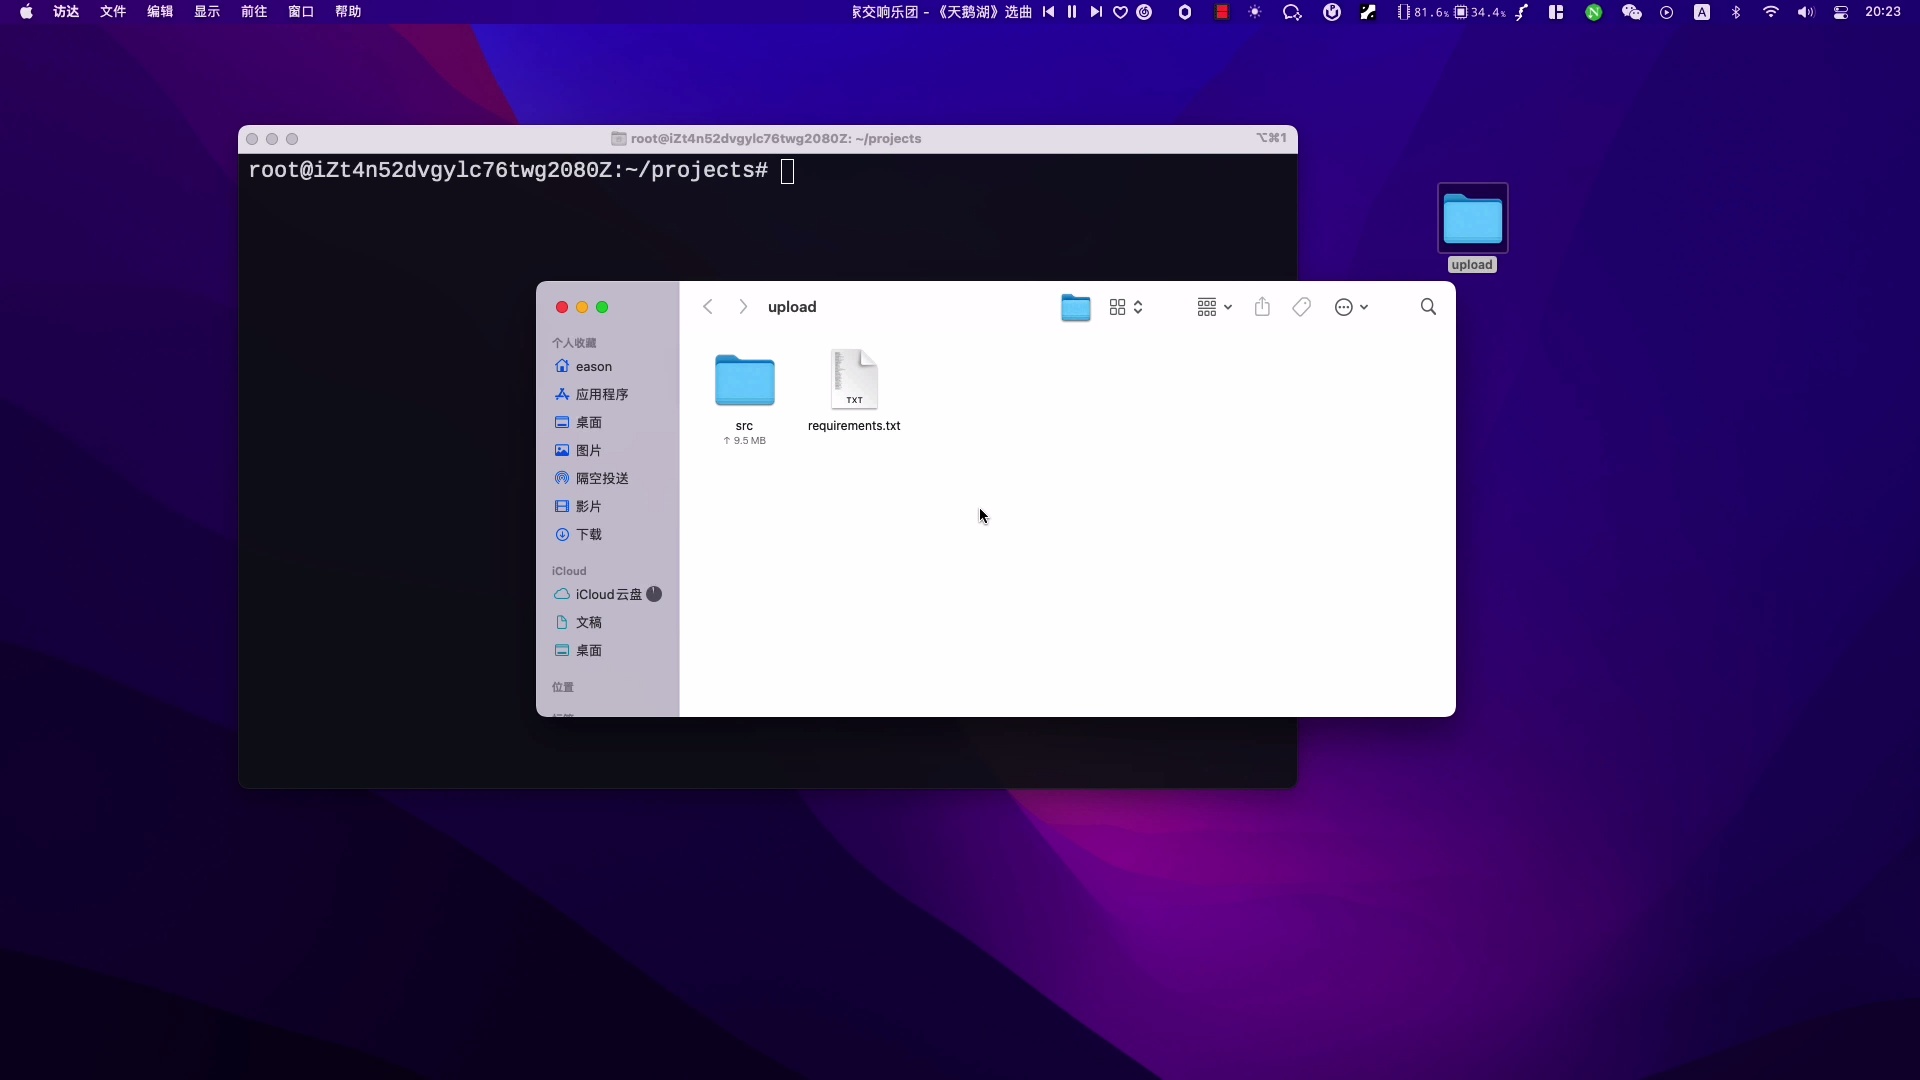Image resolution: width=1920 pixels, height=1080 pixels.
Task: Click the blue folder icon in Finder toolbar
Action: pos(1075,307)
